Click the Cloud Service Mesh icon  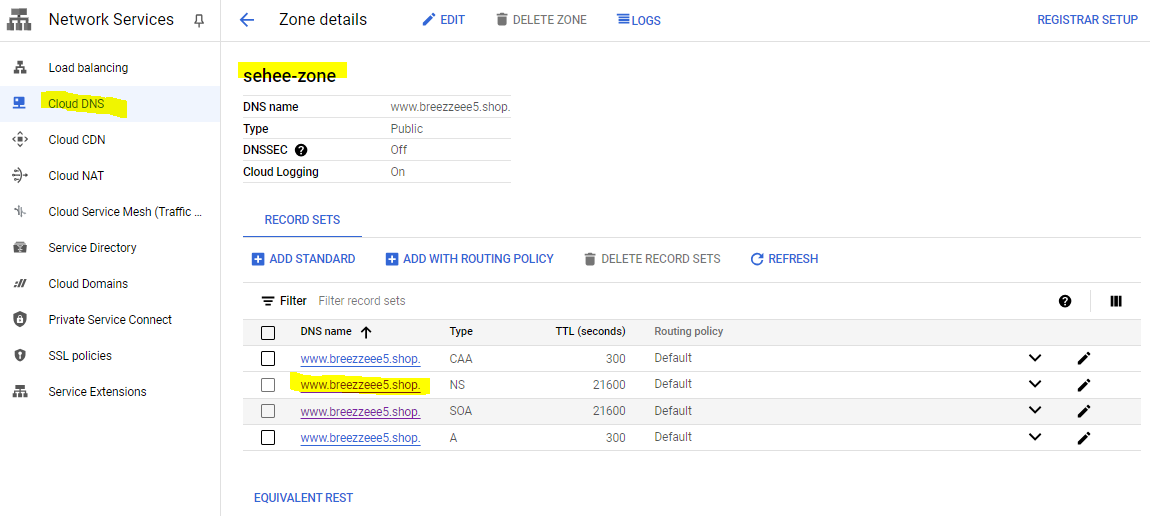(20, 211)
